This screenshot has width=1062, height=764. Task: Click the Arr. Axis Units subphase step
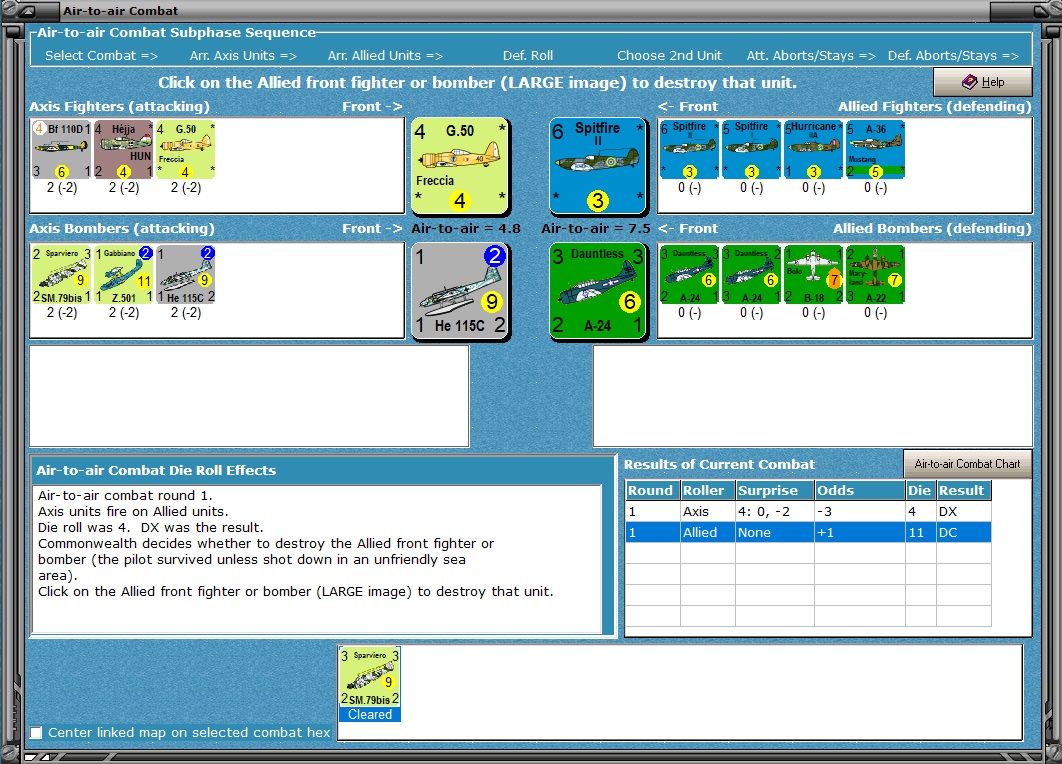(243, 56)
